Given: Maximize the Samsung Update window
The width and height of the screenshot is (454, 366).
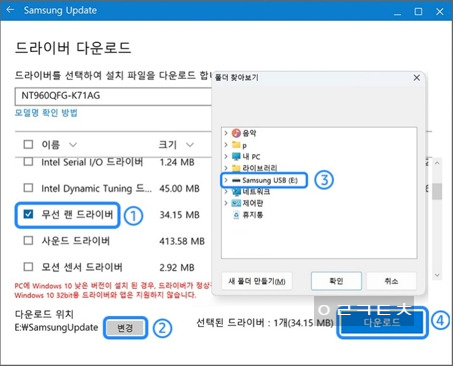Looking at the screenshot, I should (x=418, y=12).
